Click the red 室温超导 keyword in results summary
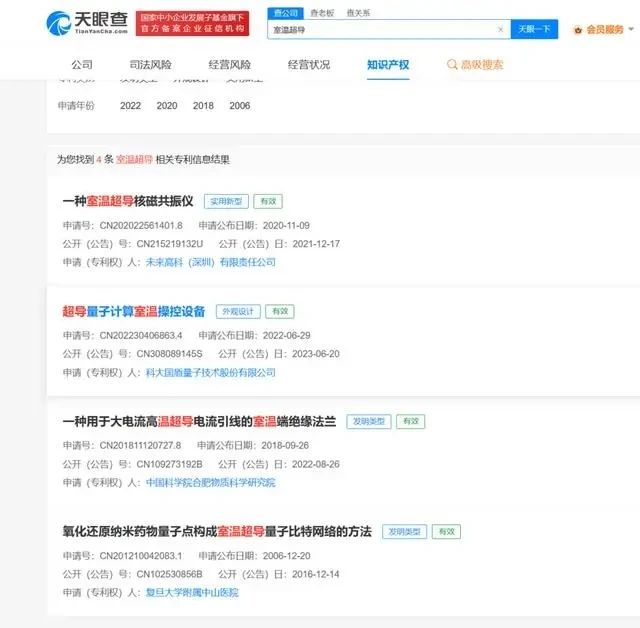640x628 pixels. point(134,160)
